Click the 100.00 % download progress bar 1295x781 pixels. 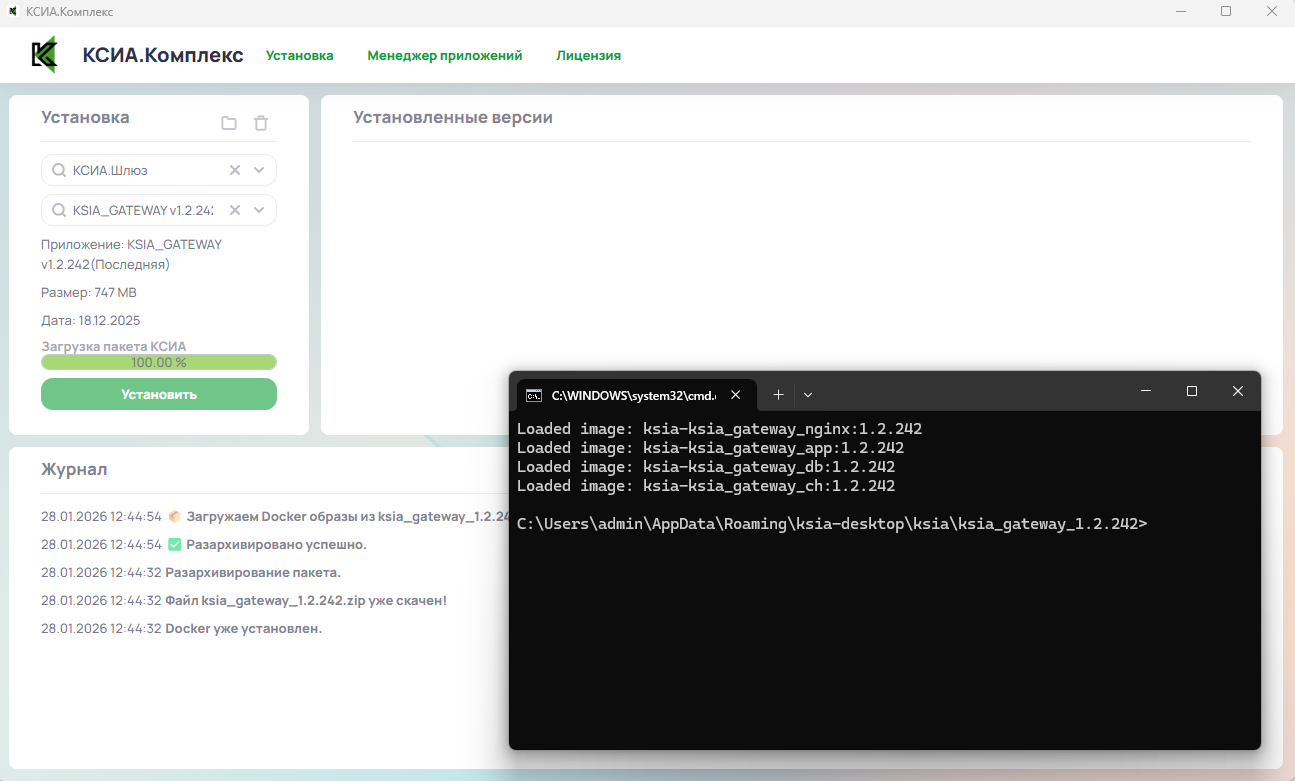[159, 362]
